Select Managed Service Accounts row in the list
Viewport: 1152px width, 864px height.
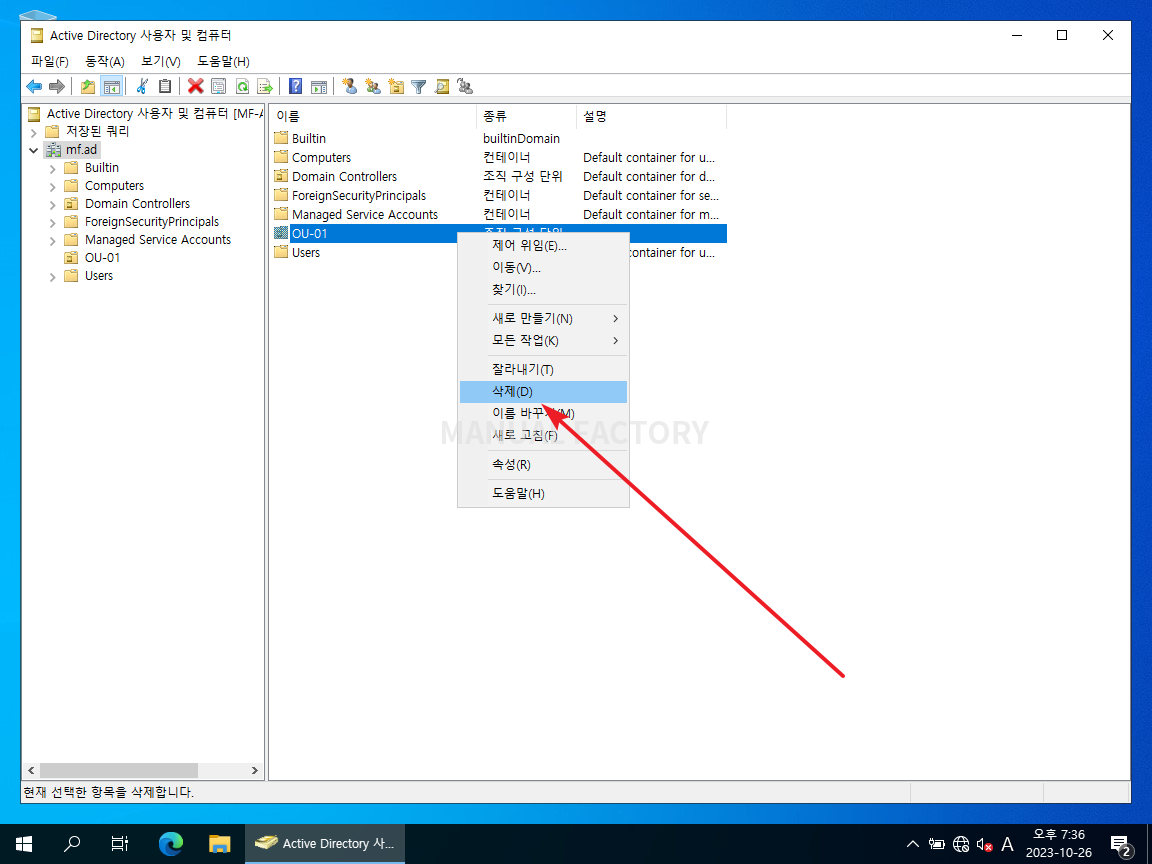pos(500,215)
